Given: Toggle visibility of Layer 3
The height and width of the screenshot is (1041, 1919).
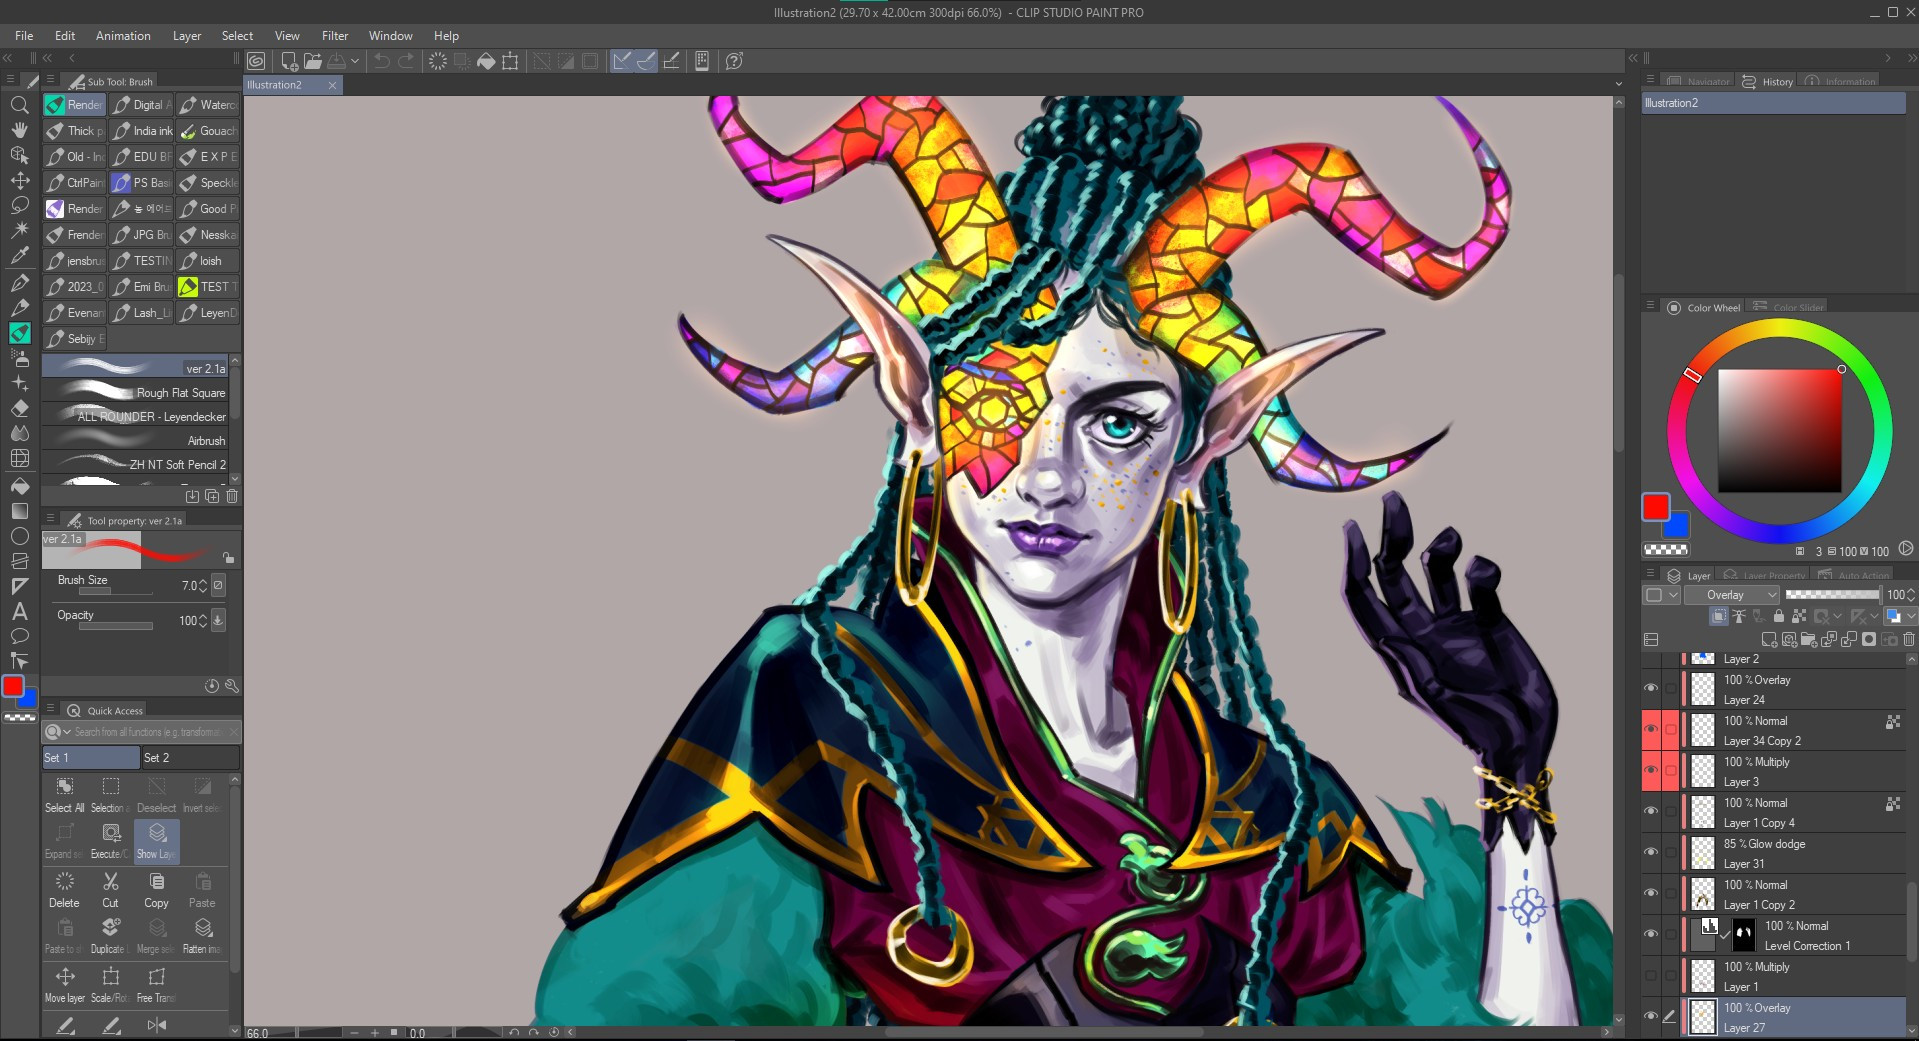Looking at the screenshot, I should (1651, 771).
